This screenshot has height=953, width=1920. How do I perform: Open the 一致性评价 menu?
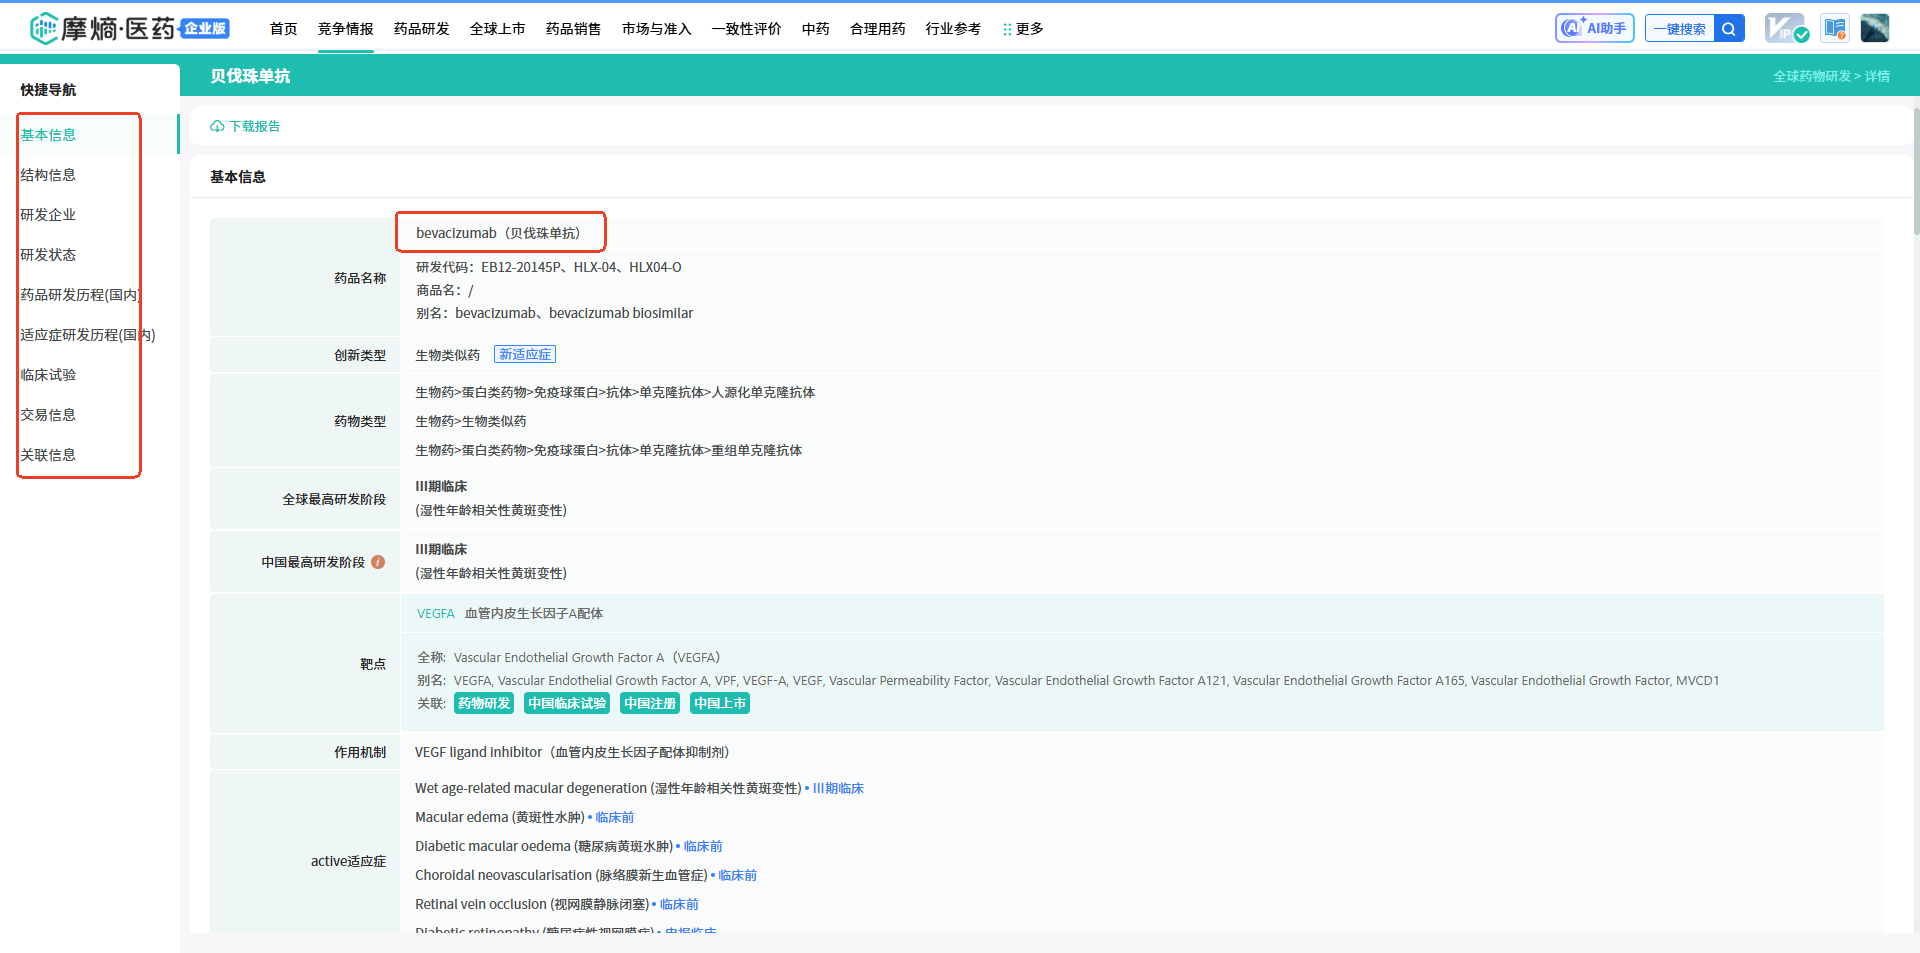point(747,29)
